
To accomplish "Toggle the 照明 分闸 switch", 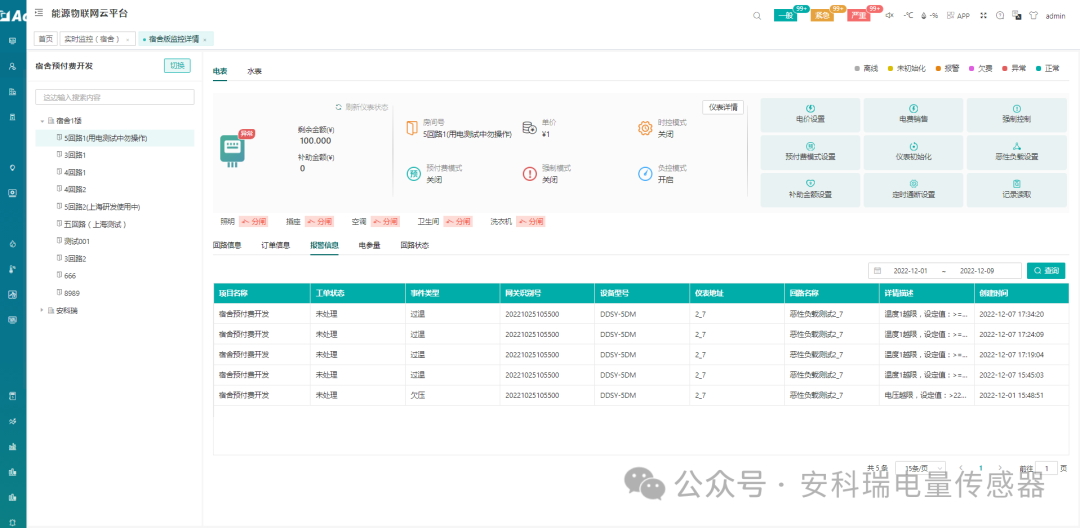I will point(253,222).
